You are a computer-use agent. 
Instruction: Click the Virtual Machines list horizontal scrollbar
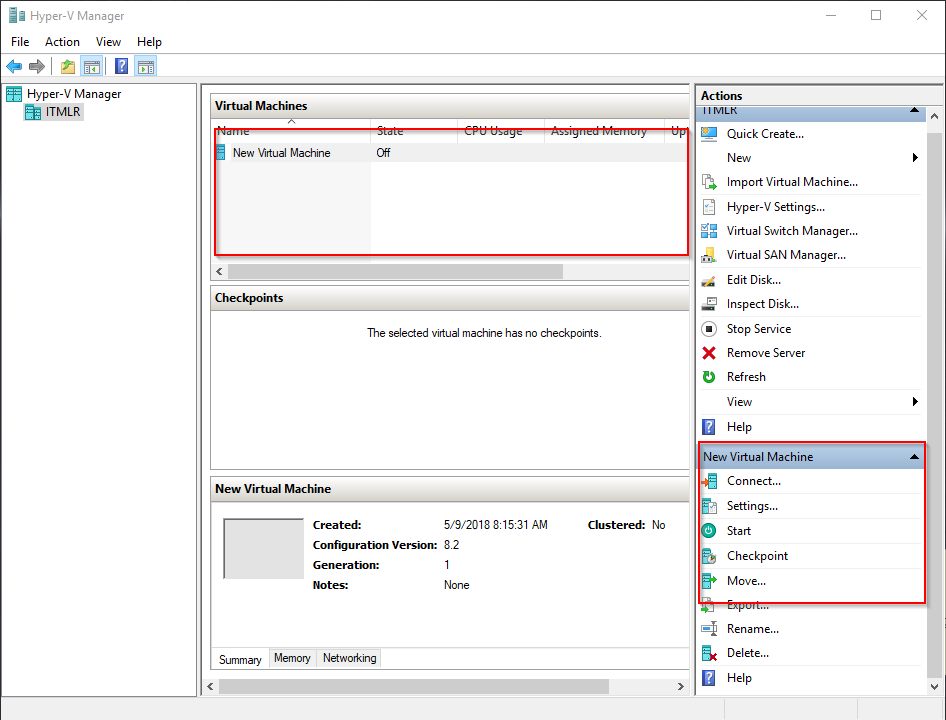coord(395,272)
